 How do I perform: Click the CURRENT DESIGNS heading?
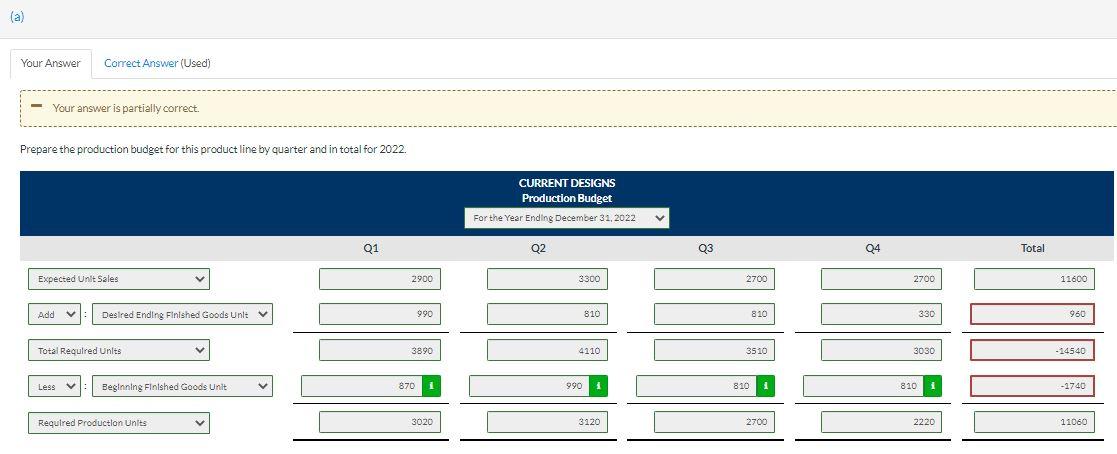(566, 183)
